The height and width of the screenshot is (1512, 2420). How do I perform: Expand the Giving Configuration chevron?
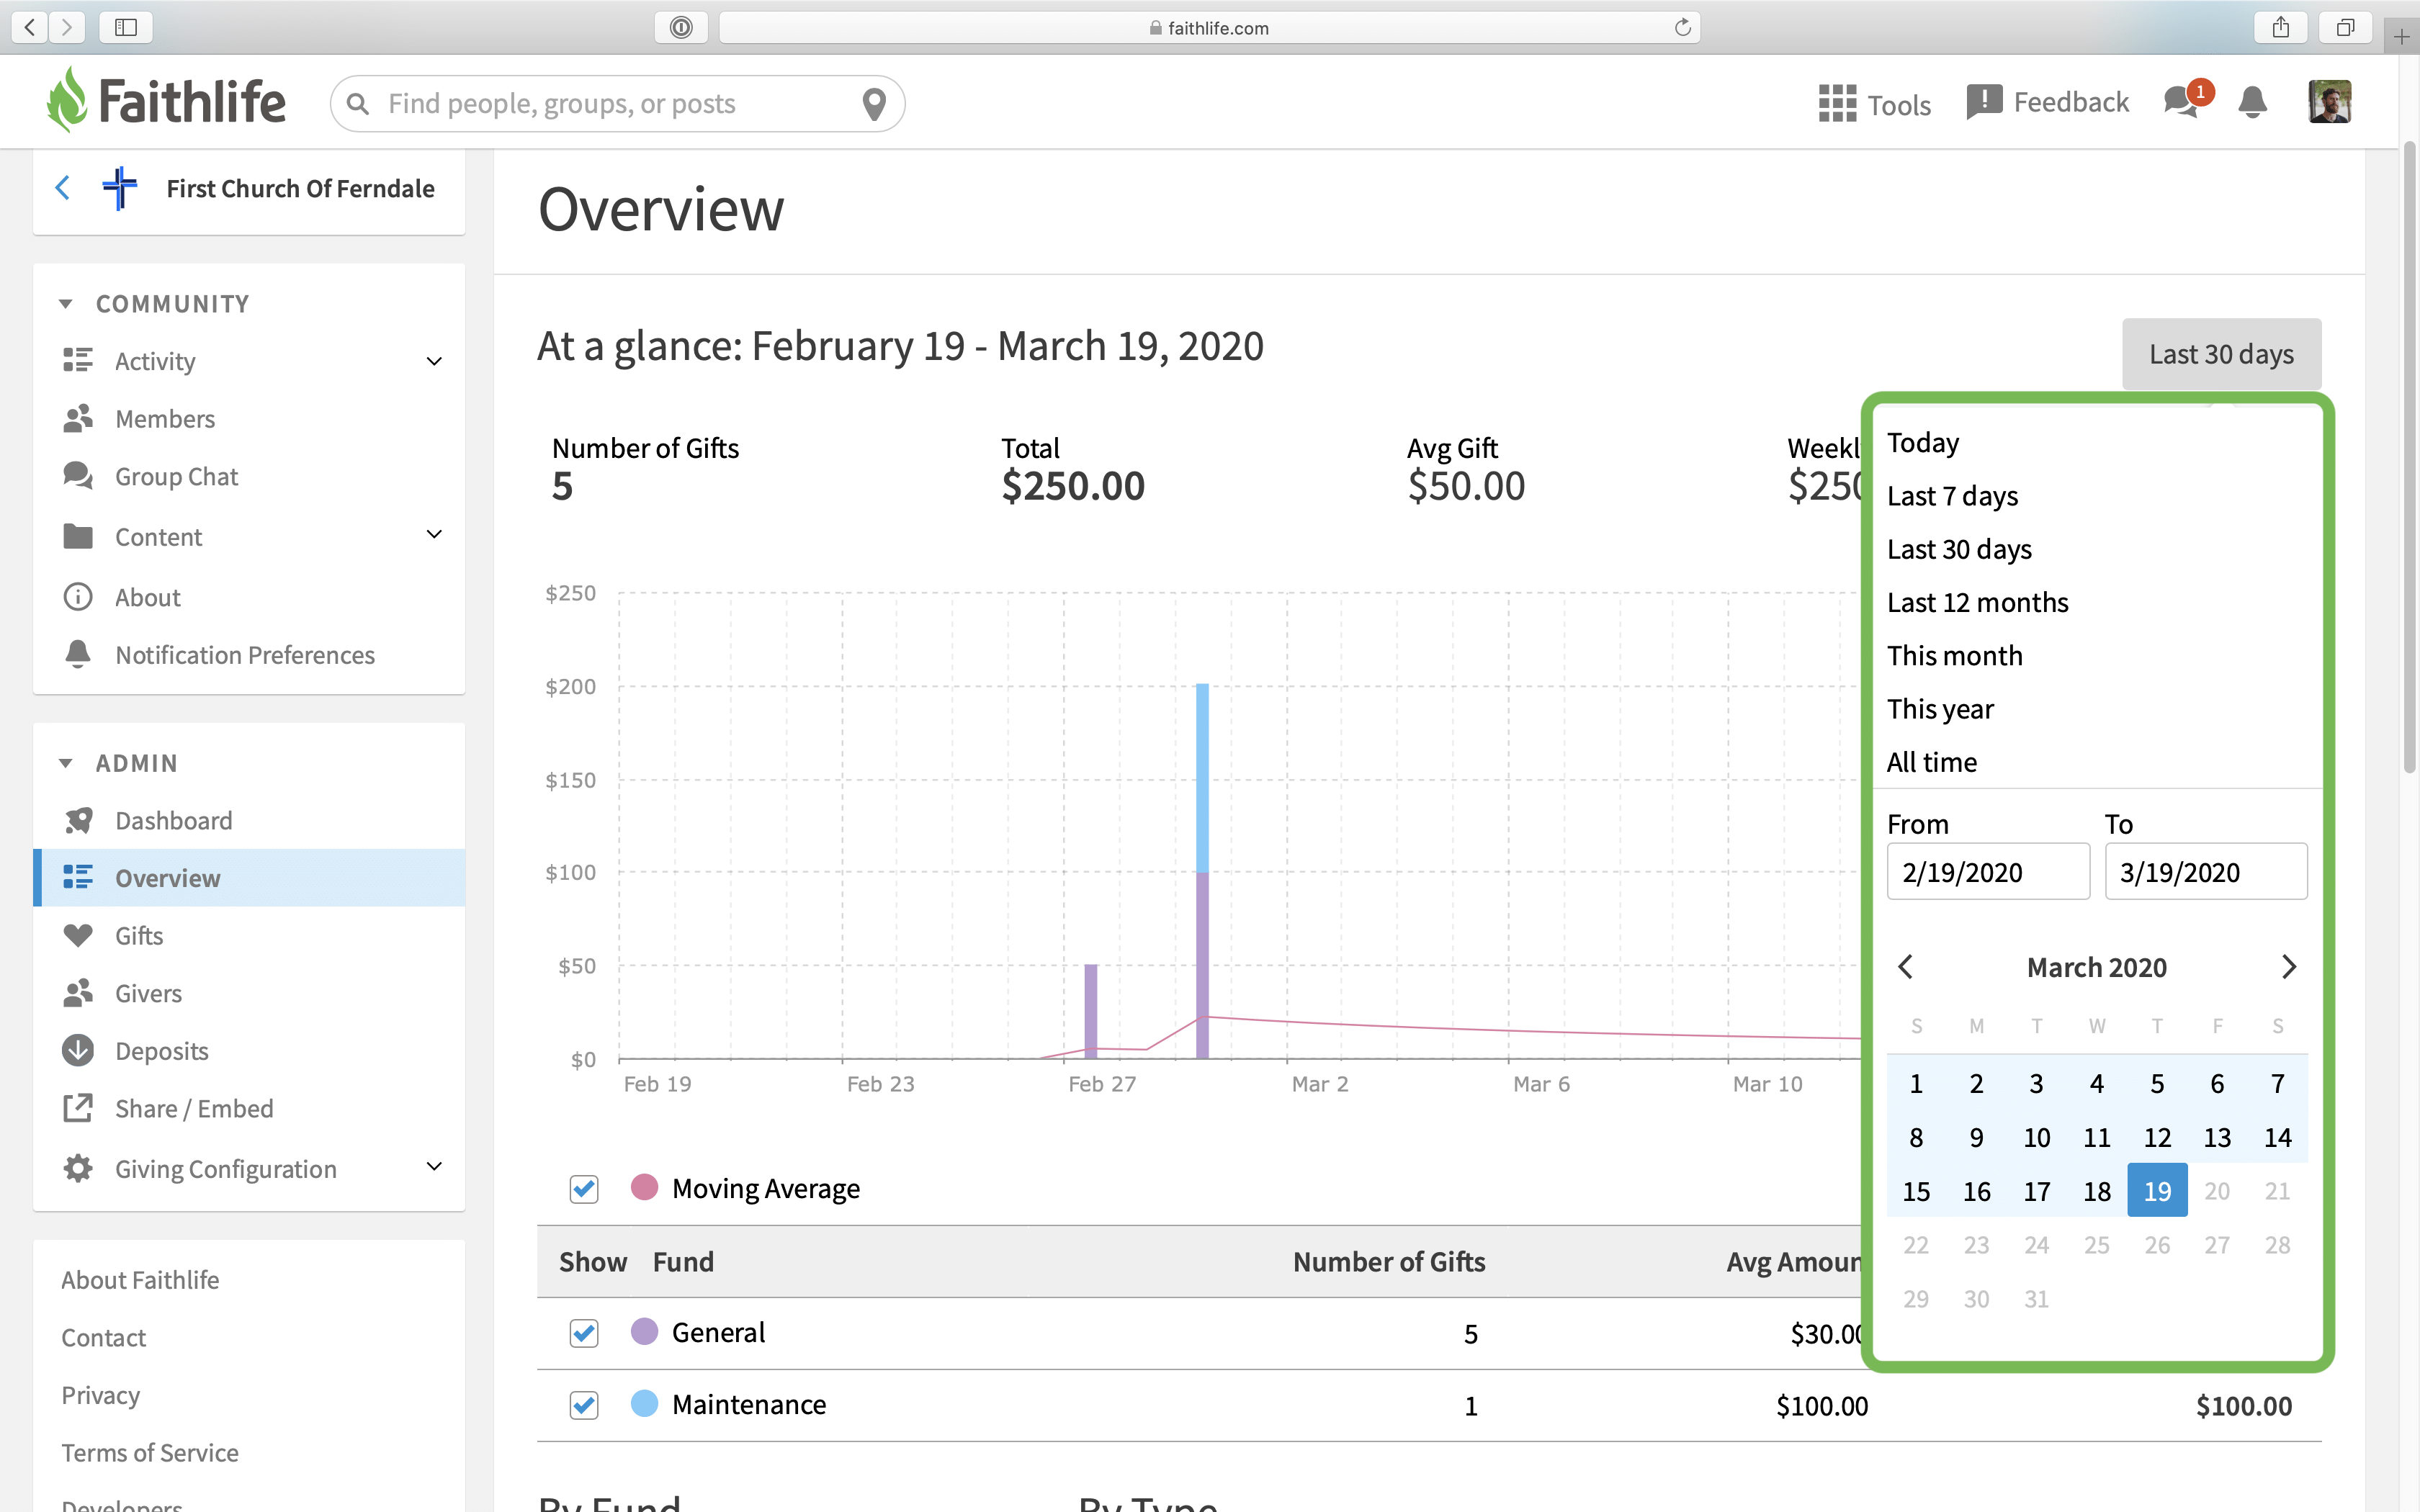click(x=434, y=1167)
